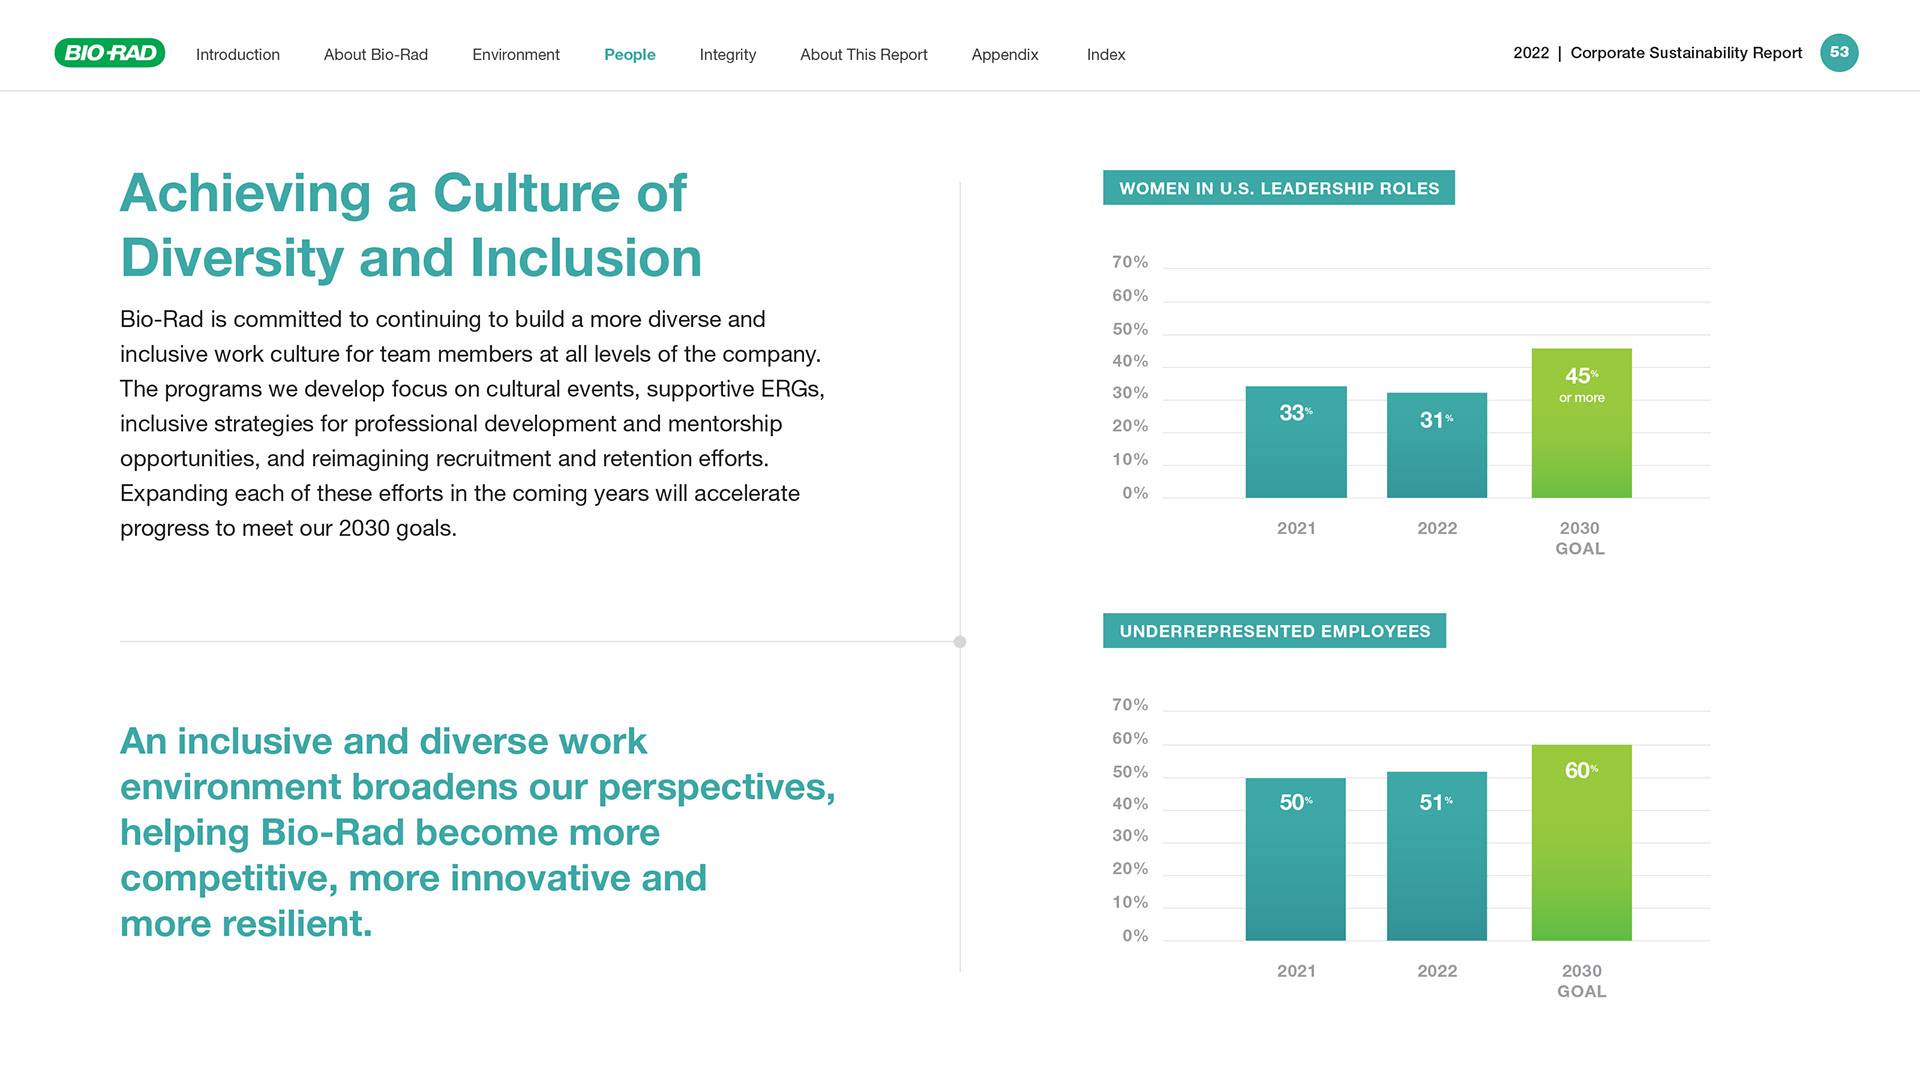Click the Women in U.S. Leadership Roles header
Image resolution: width=1920 pixels, height=1080 pixels.
tap(1279, 188)
